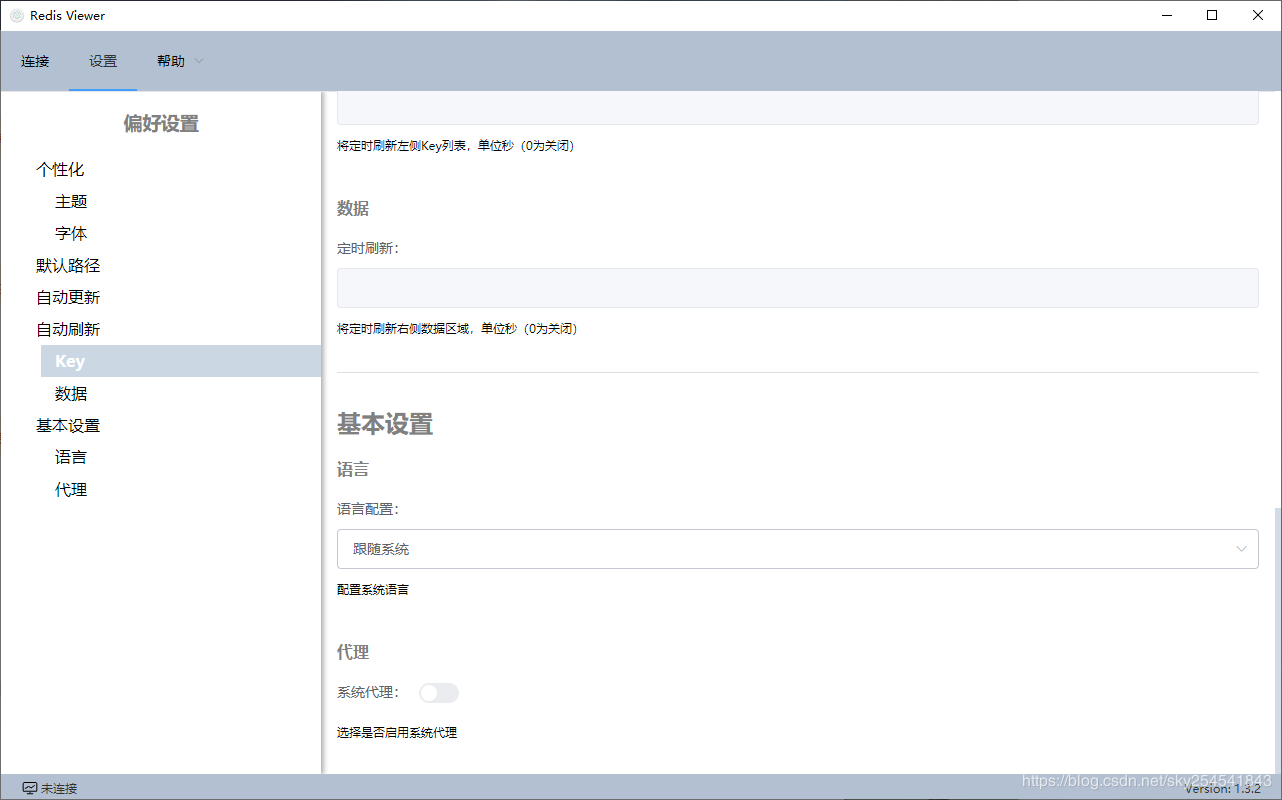Click the 偏好设置 sidebar heading
Screen dimensions: 1282x800
pos(161,124)
